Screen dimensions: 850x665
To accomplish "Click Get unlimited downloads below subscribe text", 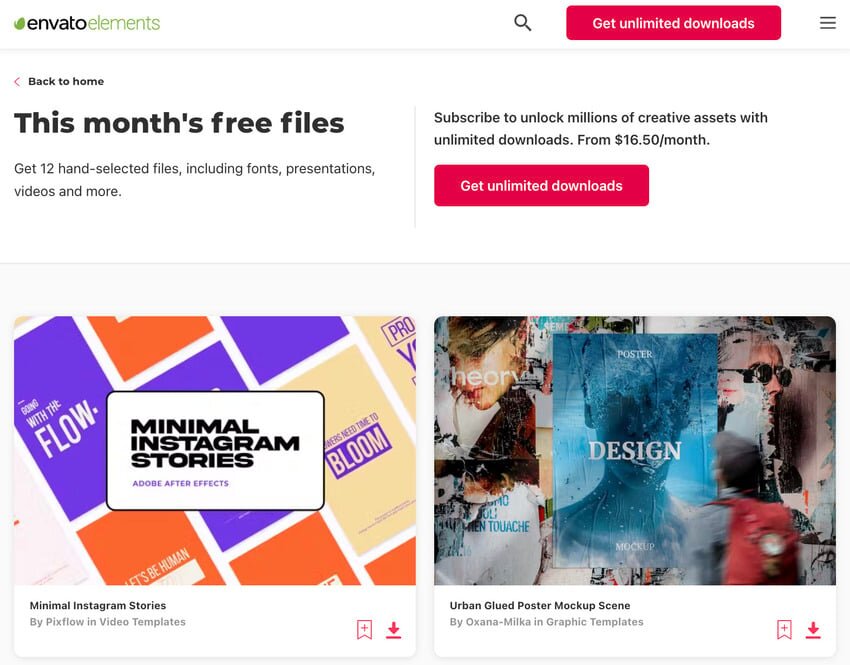I will (x=541, y=185).
